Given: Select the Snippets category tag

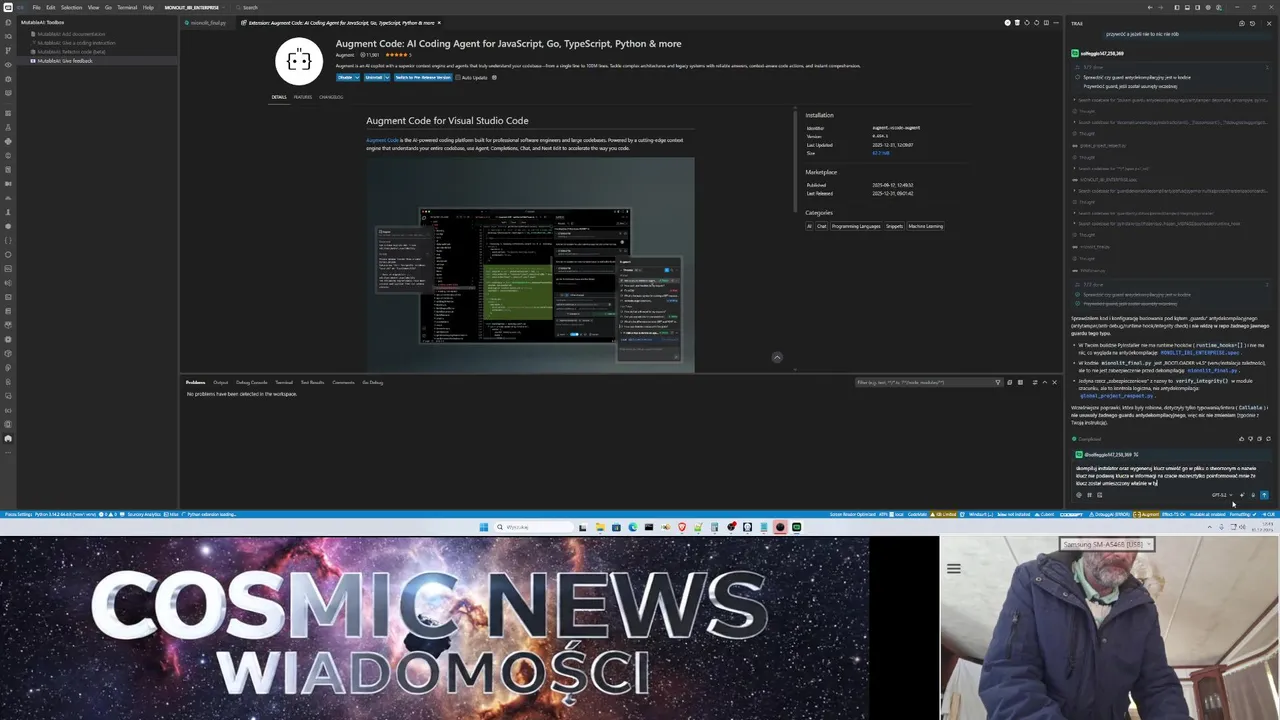Looking at the screenshot, I should [x=894, y=226].
